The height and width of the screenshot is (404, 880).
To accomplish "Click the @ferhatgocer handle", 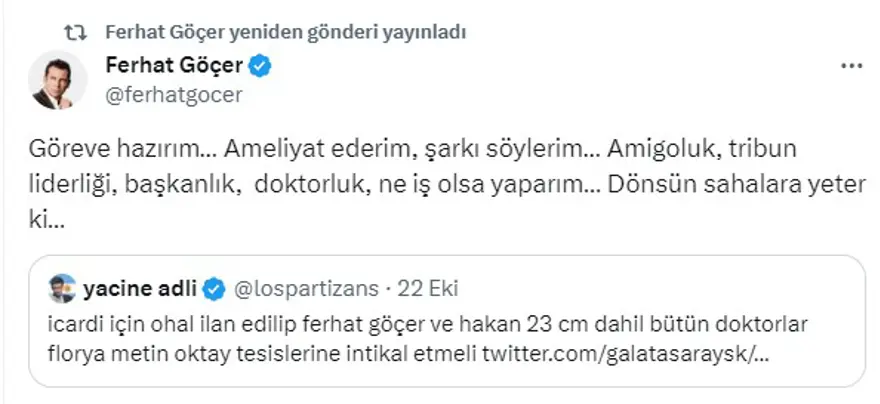I will (x=174, y=94).
